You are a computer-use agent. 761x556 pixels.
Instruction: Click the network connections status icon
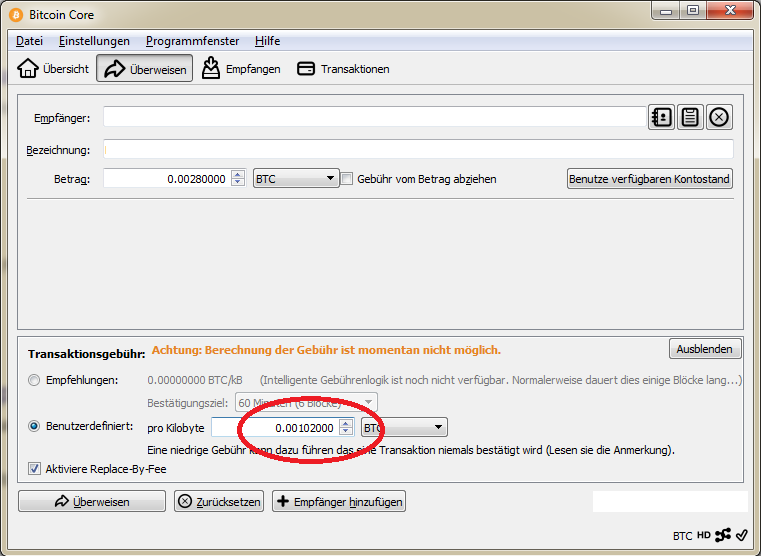(723, 535)
